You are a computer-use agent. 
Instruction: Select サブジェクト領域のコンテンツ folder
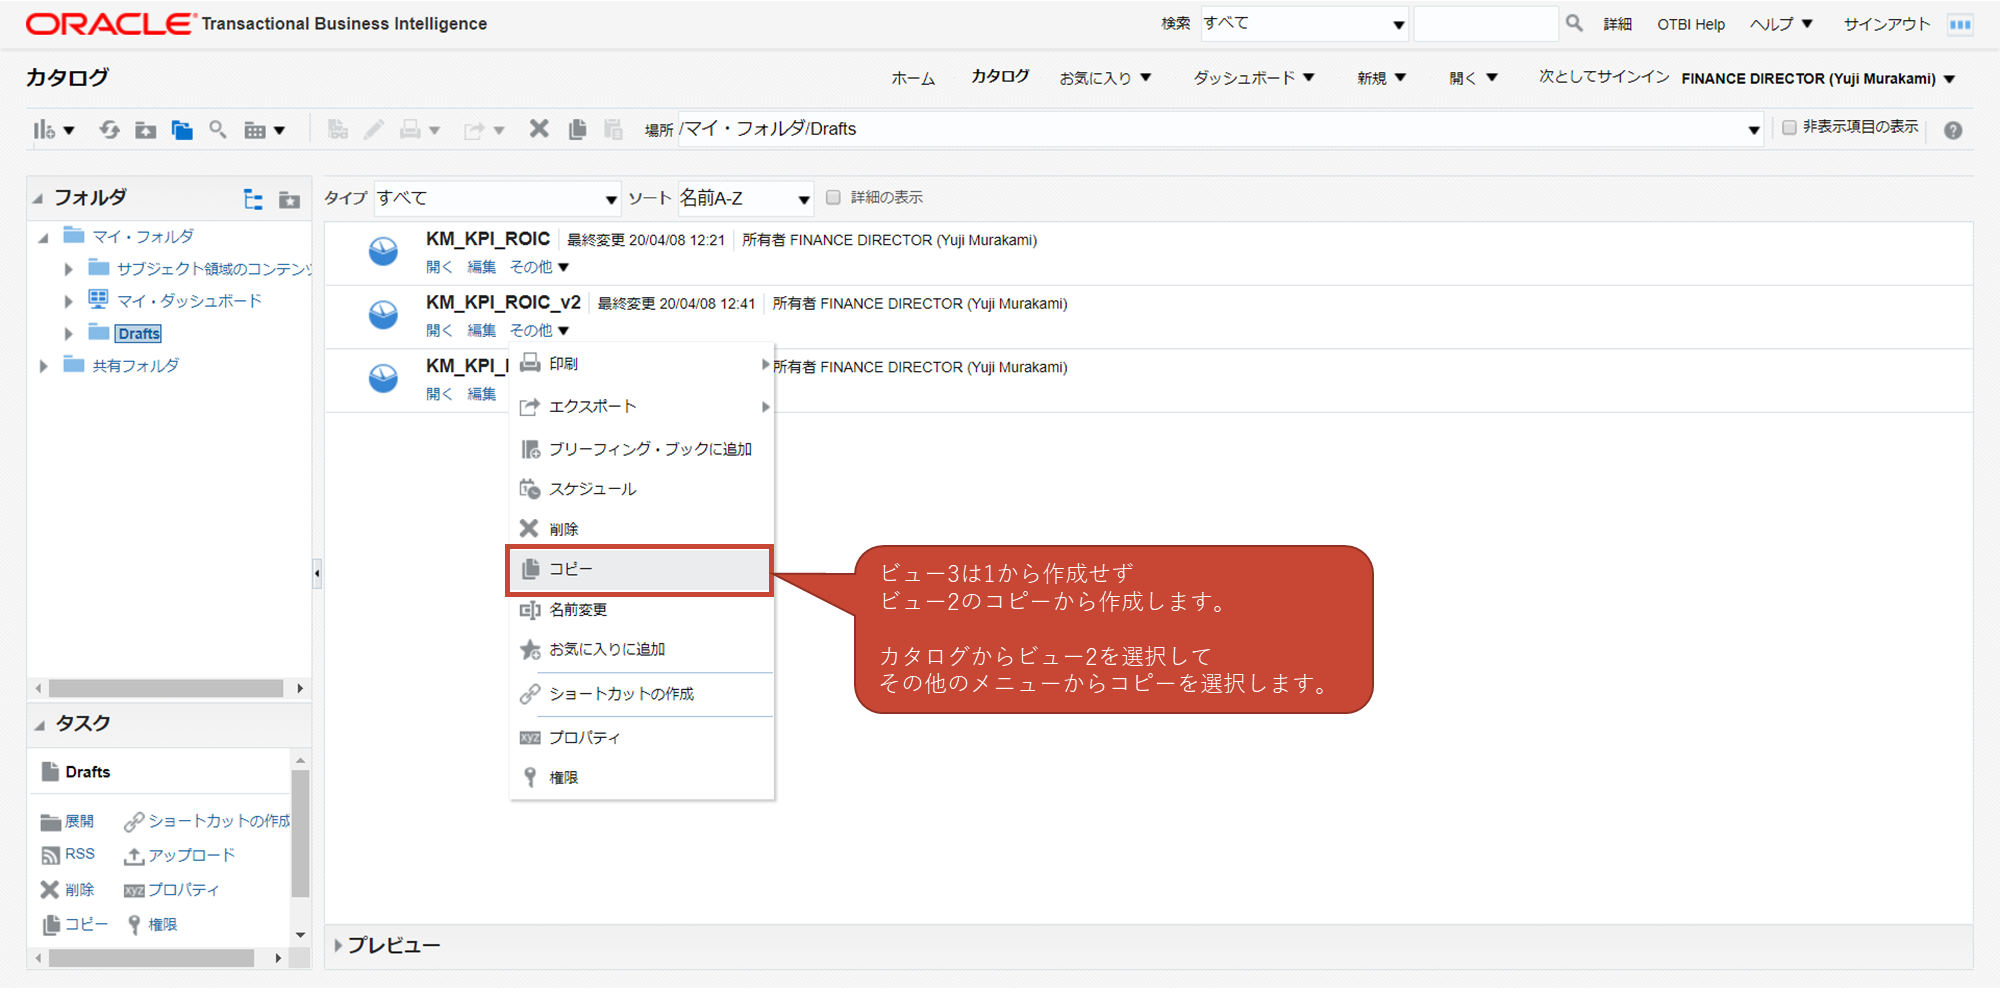(x=213, y=269)
